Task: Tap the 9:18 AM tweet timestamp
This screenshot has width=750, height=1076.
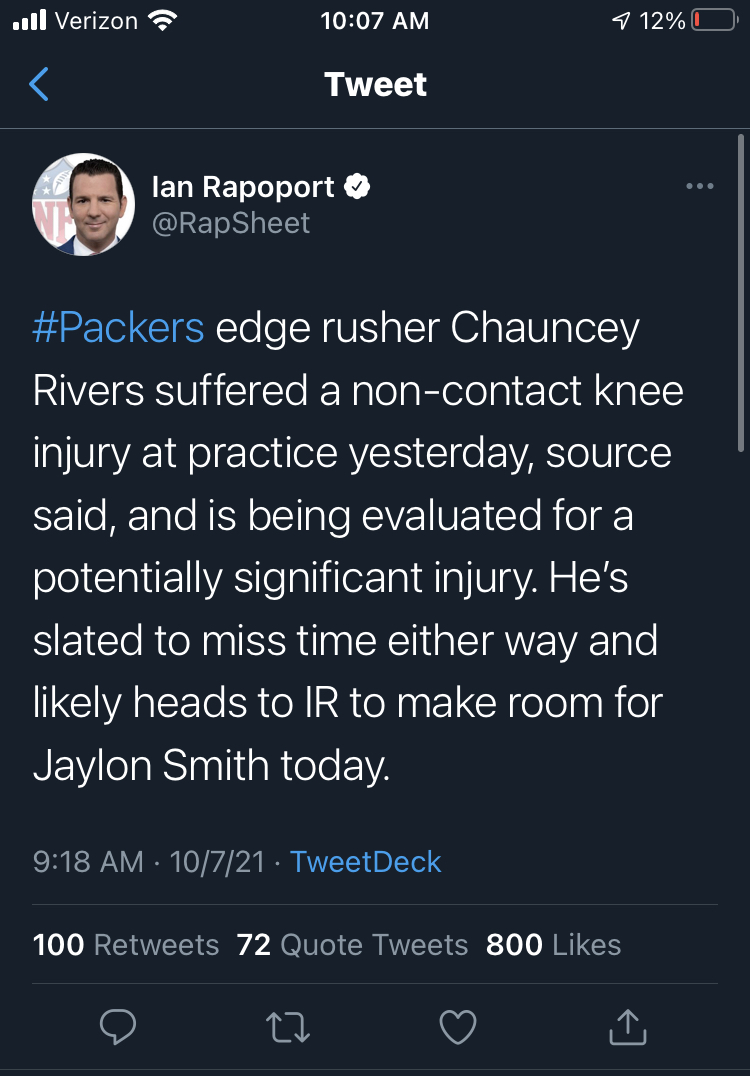Action: point(88,861)
